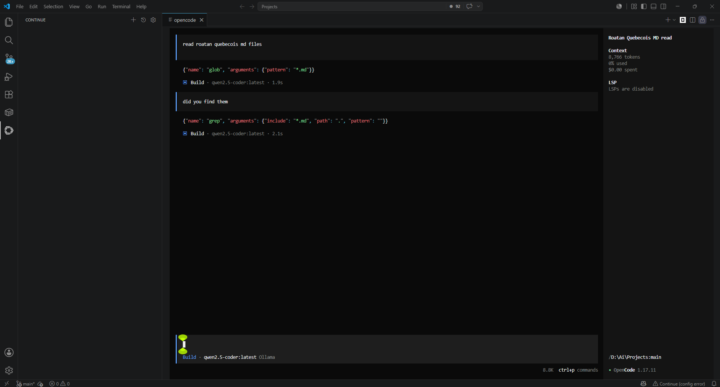
Task: Open the Selection menu
Action: [53, 6]
